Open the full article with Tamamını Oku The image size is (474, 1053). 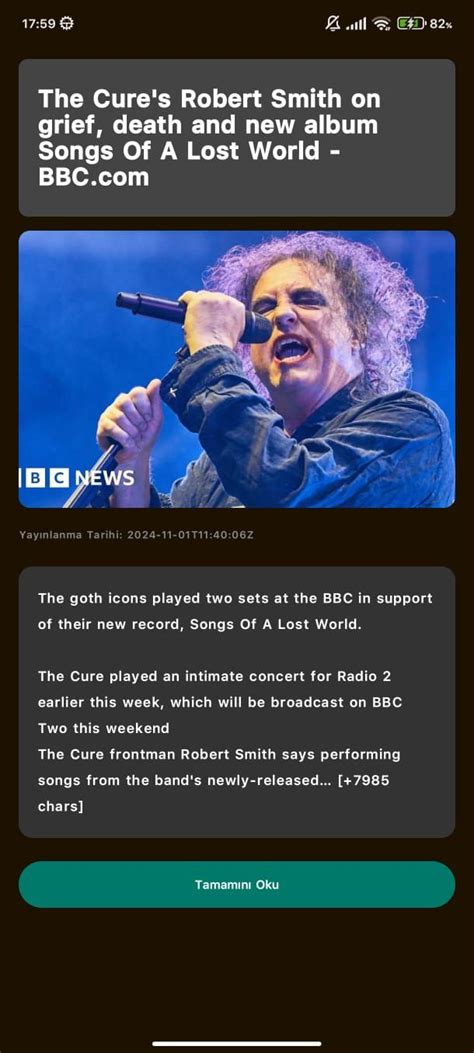[237, 884]
